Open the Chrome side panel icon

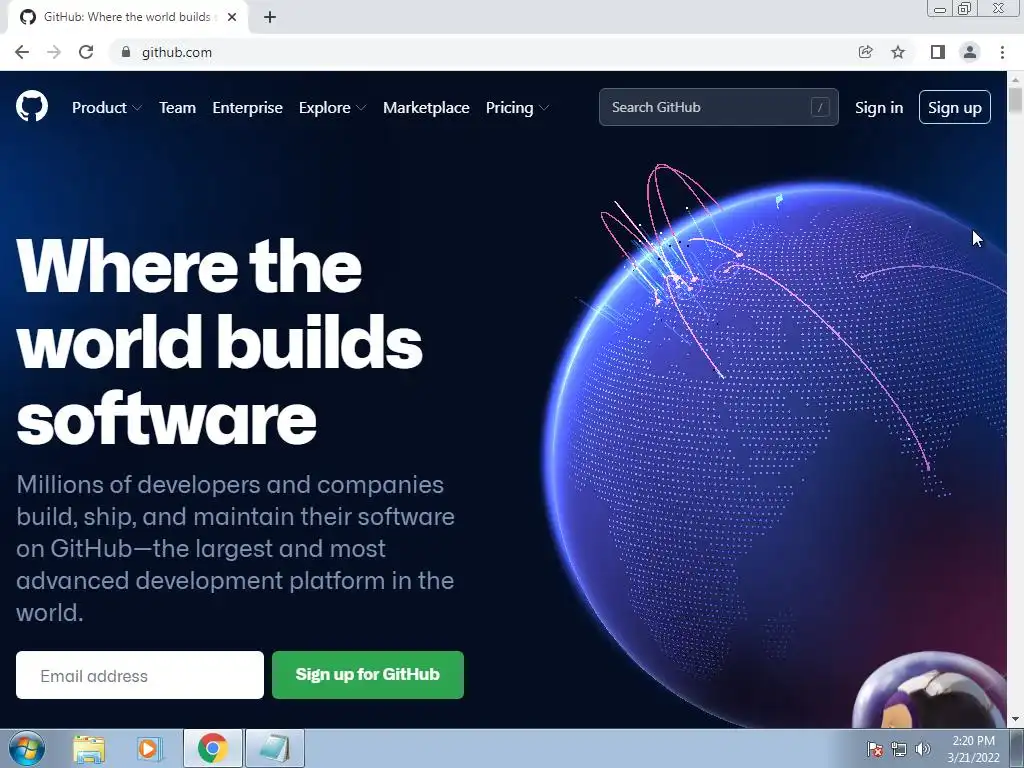(938, 52)
